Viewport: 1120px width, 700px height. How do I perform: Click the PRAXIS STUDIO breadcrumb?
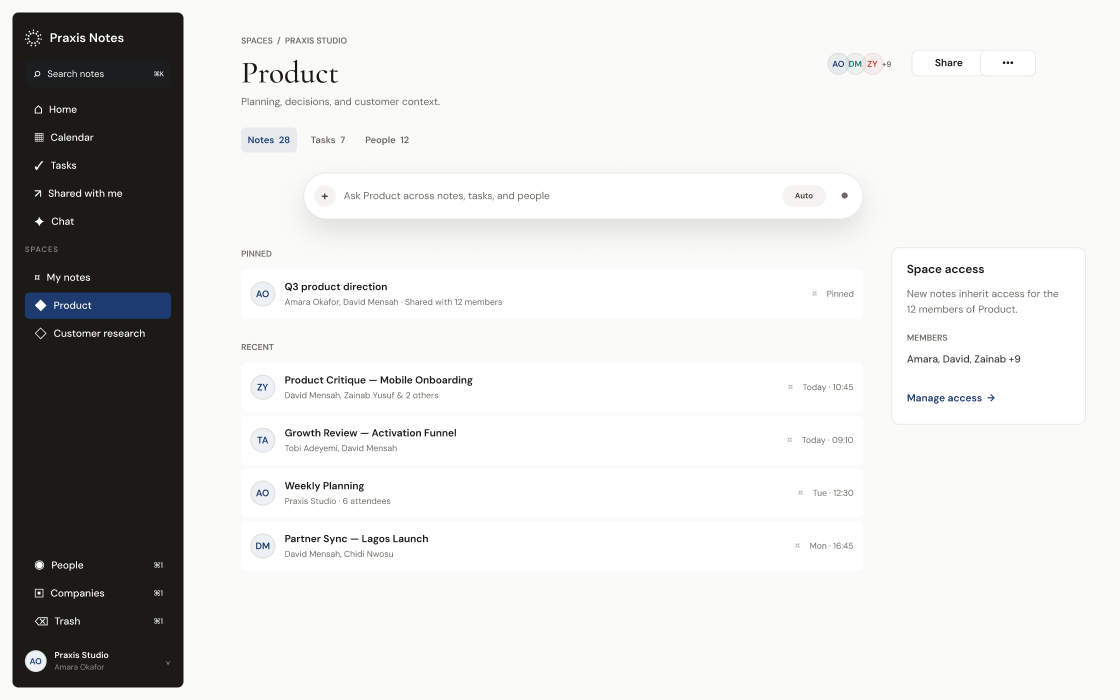[316, 41]
